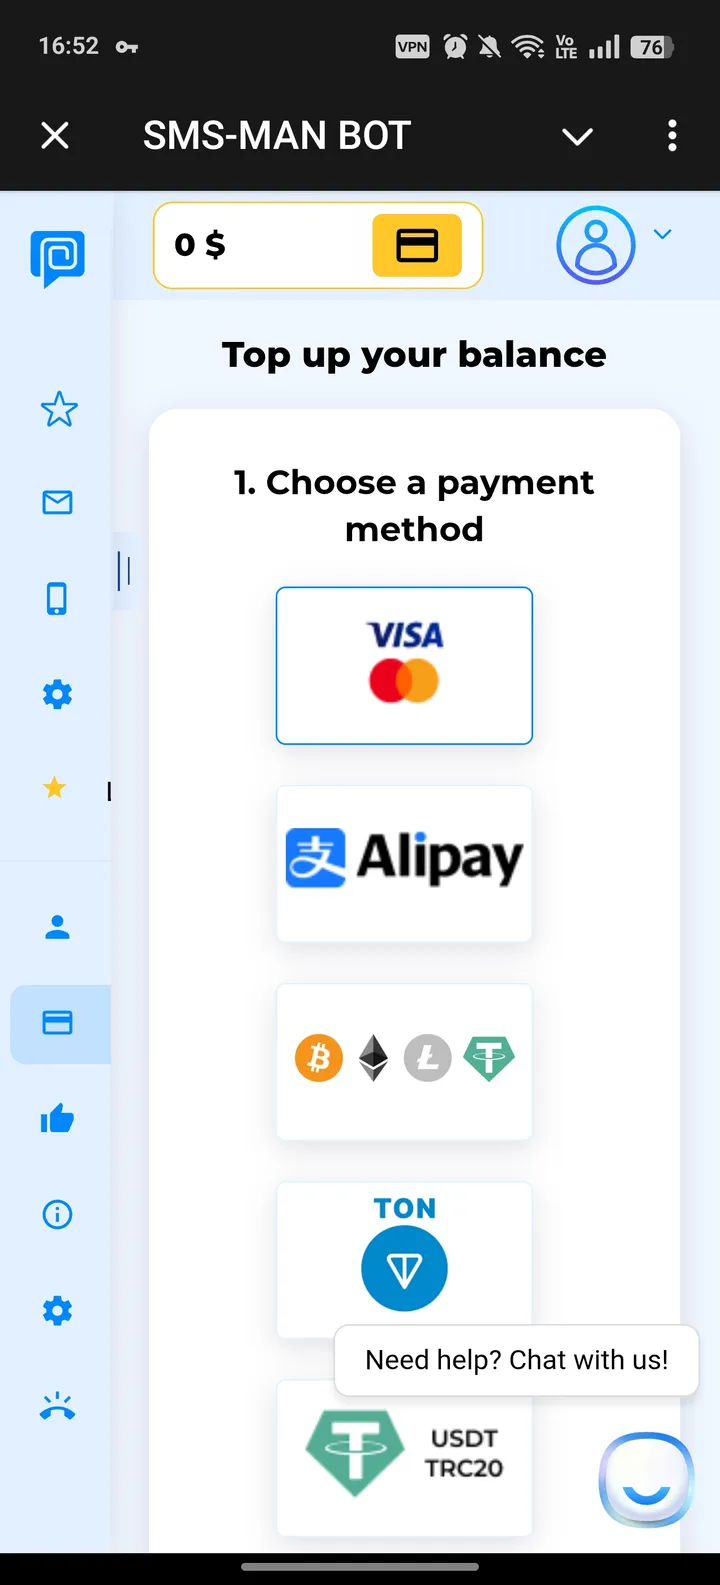Screen dimensions: 720x1585
Task: Expand the account dropdown arrow beside the avatar
Action: (662, 234)
